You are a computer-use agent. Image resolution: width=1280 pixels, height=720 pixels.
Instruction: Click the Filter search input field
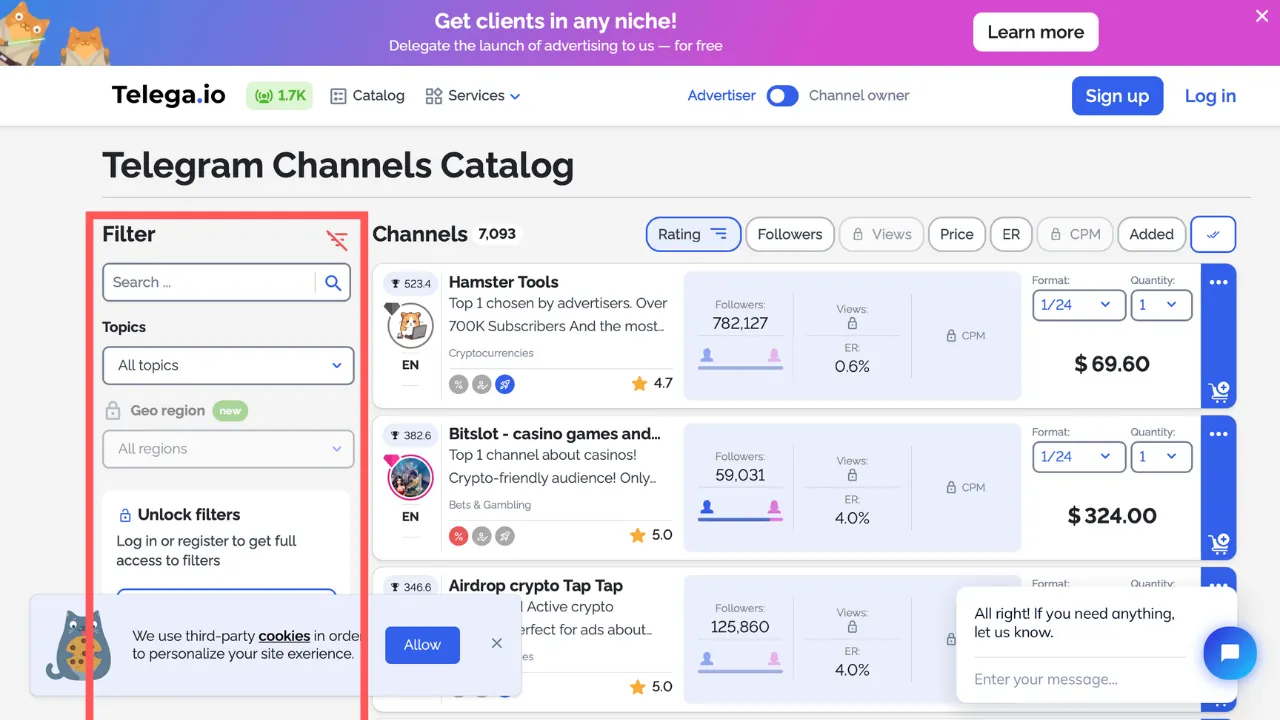tap(209, 283)
